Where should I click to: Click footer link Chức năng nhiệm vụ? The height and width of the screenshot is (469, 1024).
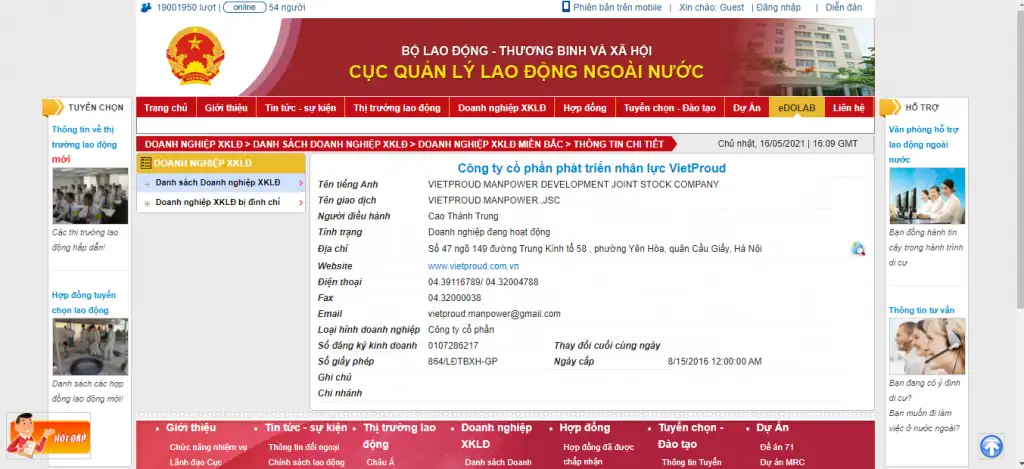click(x=208, y=447)
